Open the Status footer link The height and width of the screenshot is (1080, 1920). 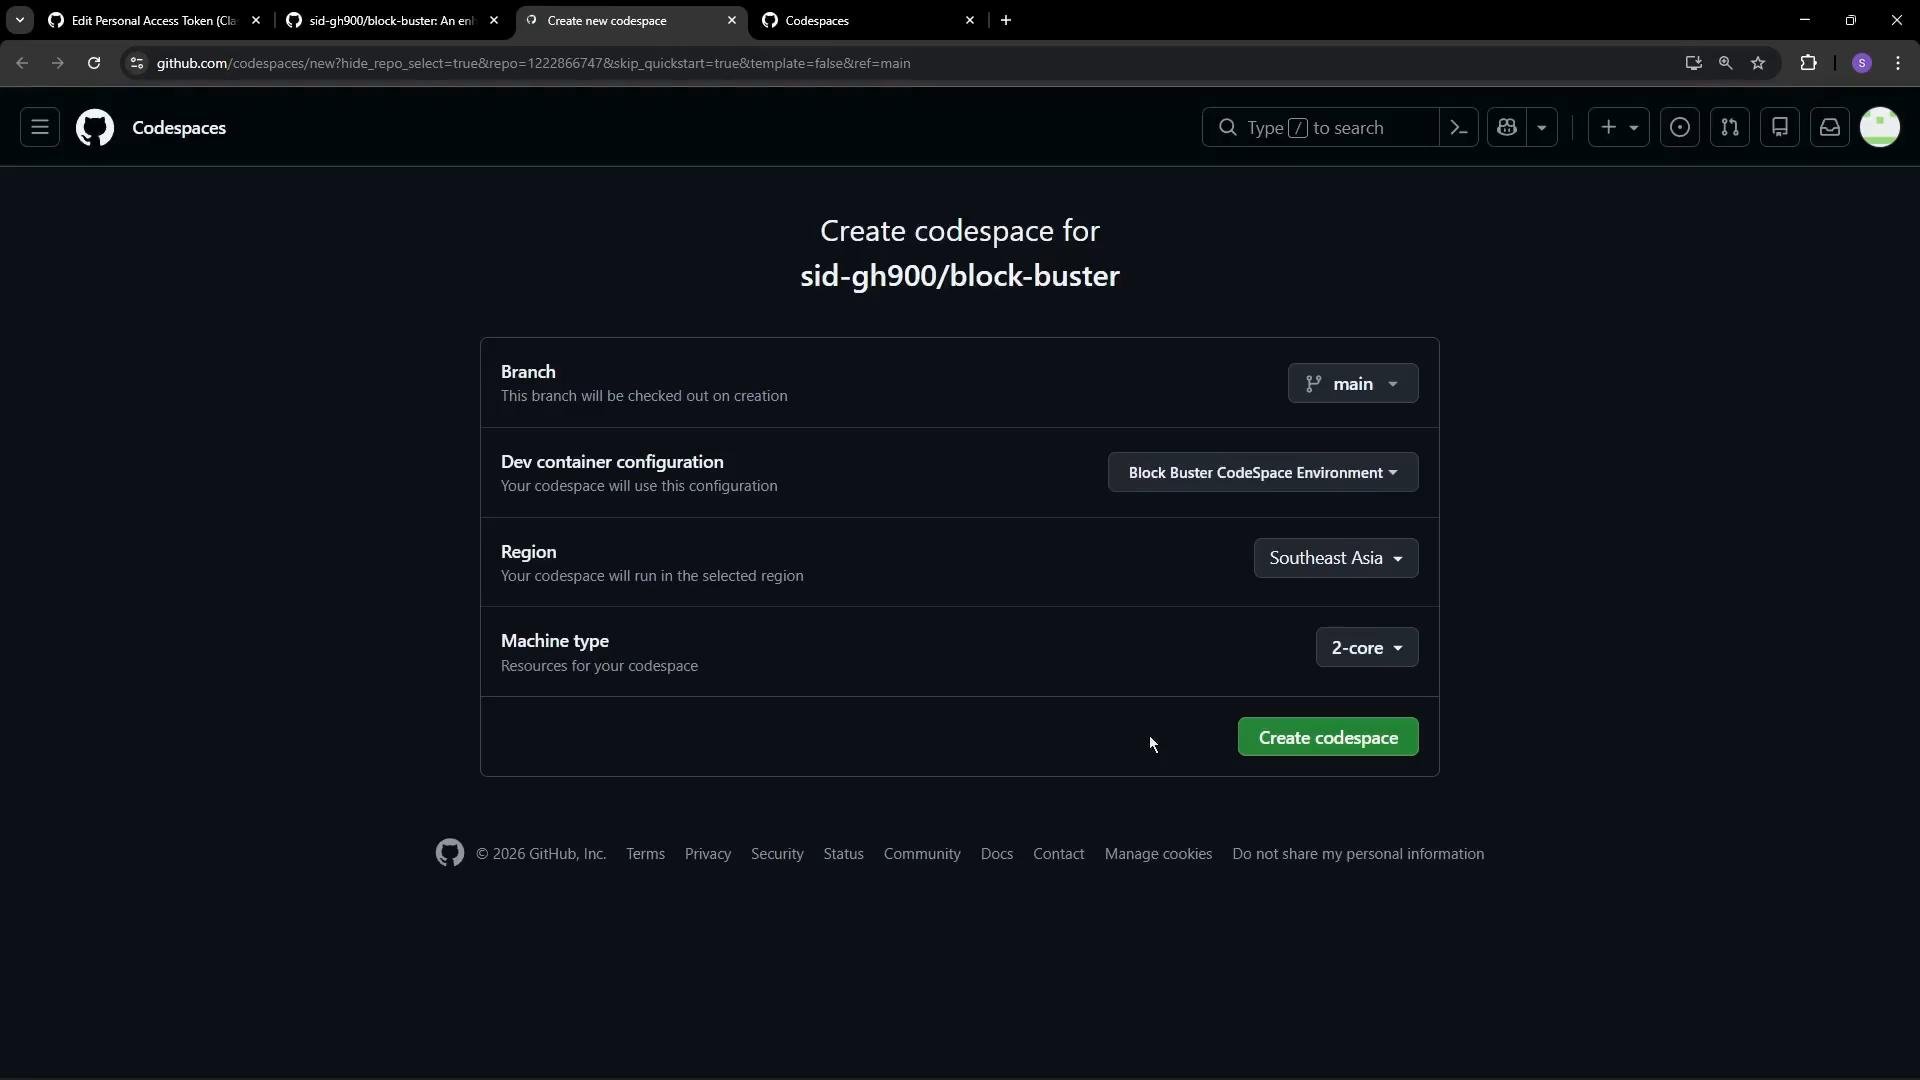843,853
